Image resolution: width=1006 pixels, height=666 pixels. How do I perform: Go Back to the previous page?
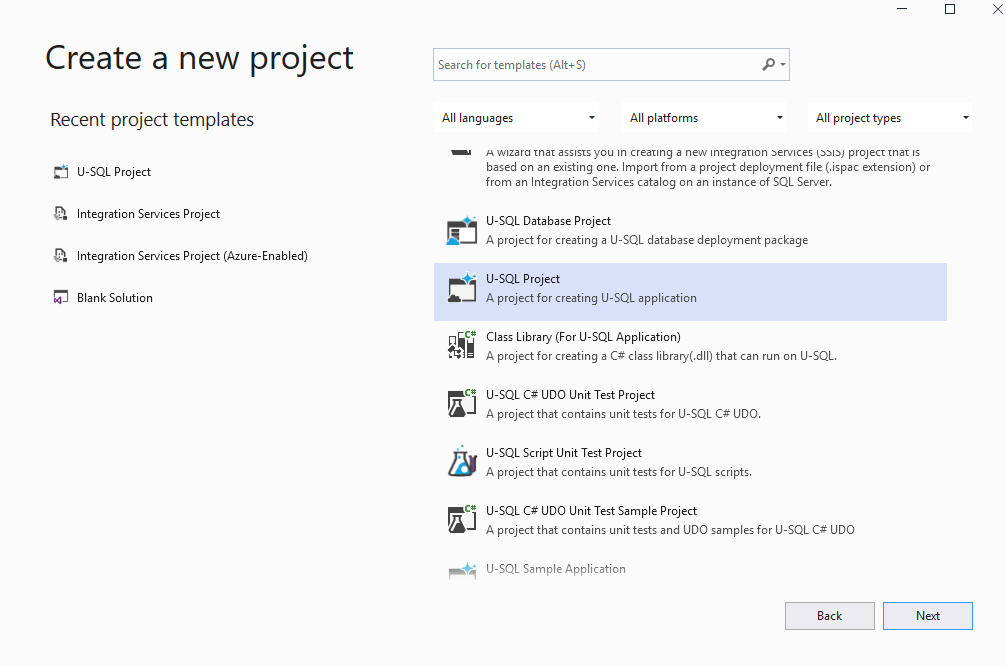(829, 616)
